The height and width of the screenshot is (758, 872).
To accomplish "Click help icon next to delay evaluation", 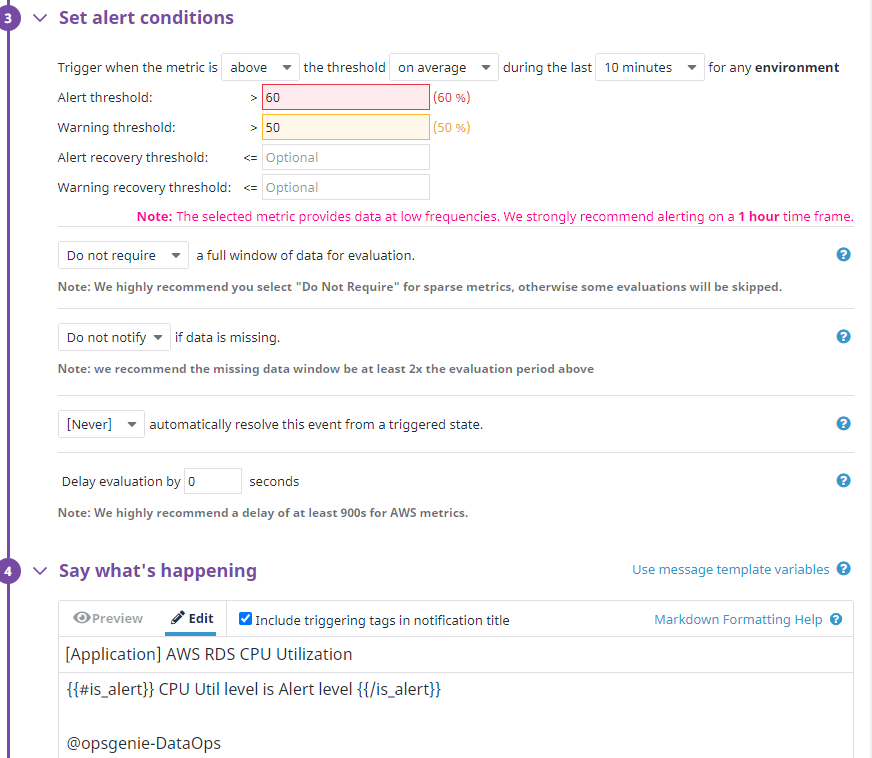I will (843, 480).
